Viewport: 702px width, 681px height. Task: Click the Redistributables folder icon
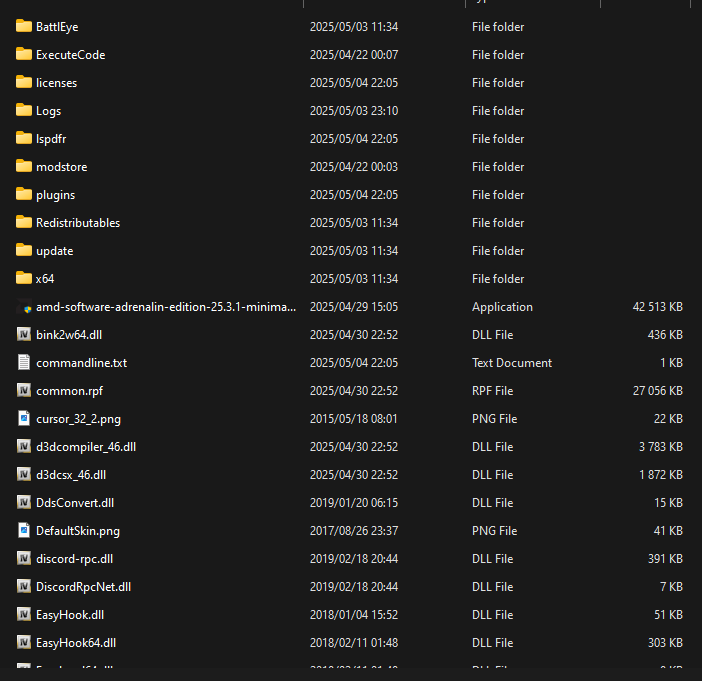[x=24, y=223]
